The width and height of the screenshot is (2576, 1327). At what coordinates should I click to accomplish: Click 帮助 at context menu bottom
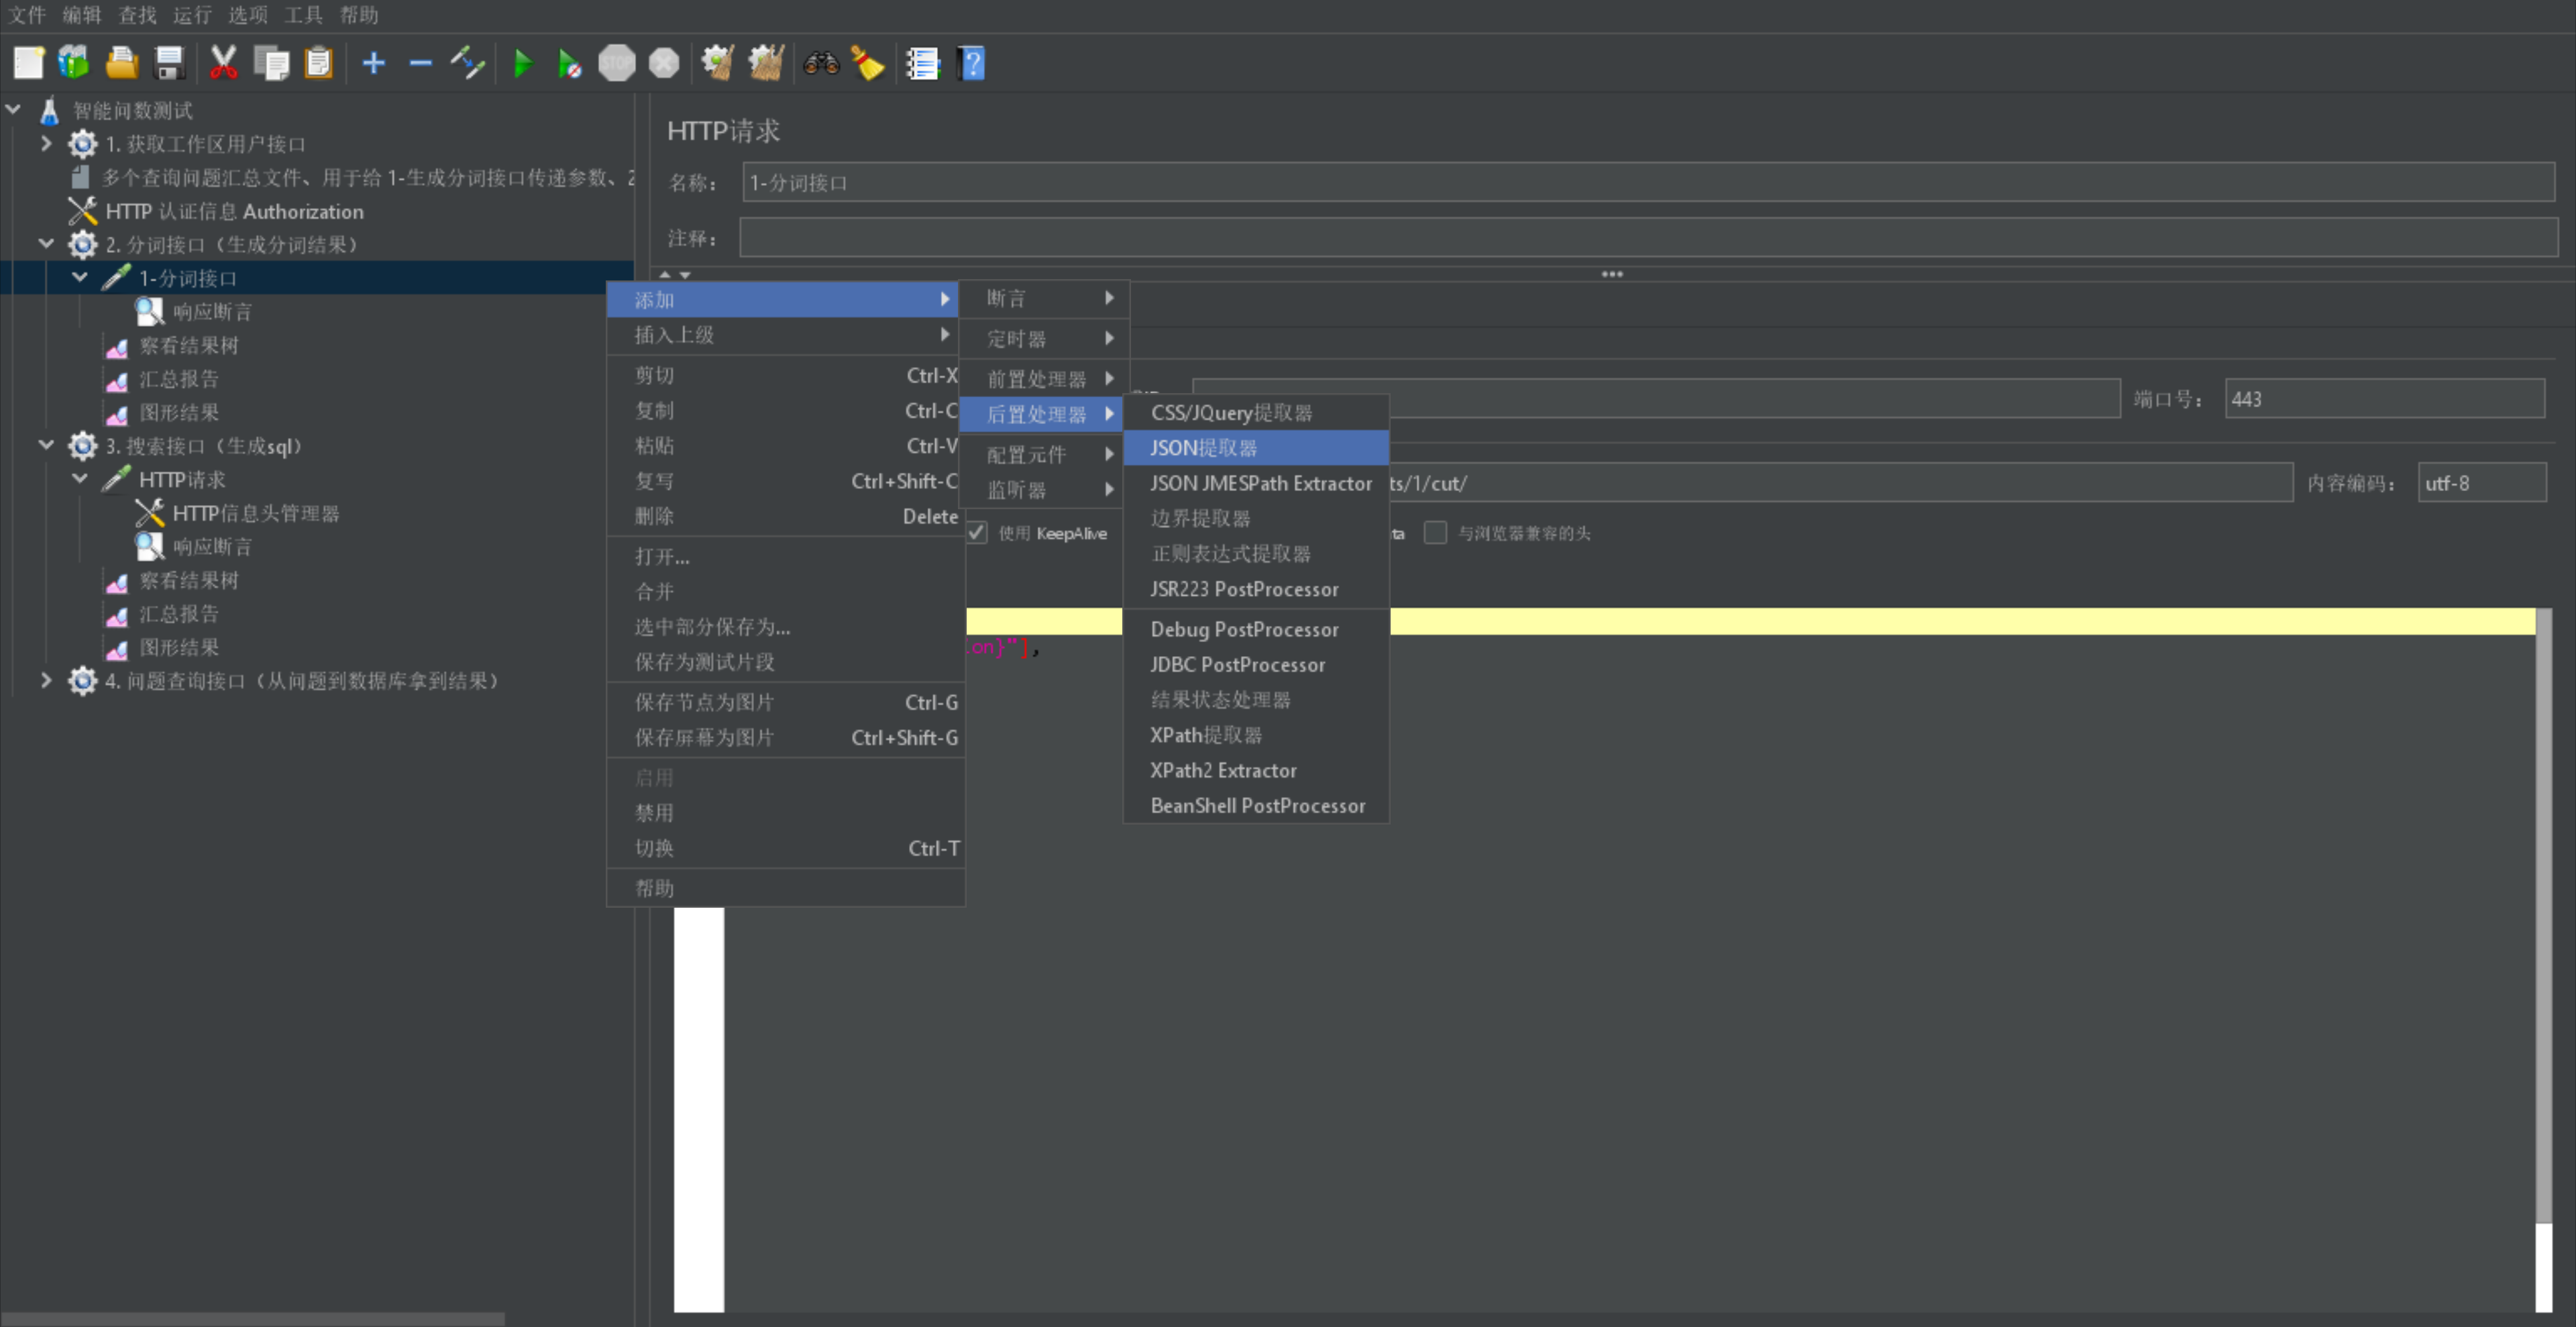[x=785, y=888]
